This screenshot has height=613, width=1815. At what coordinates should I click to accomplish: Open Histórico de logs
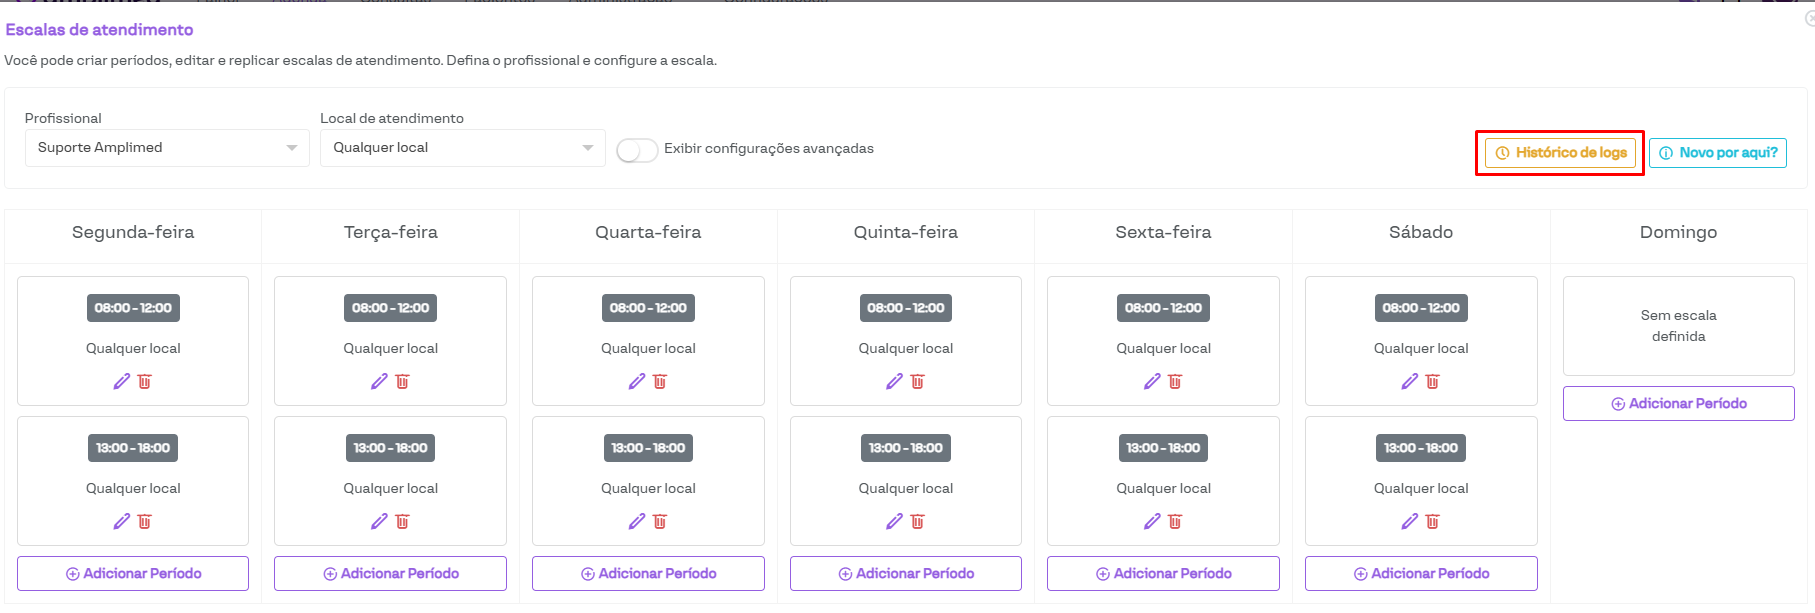(x=1560, y=153)
